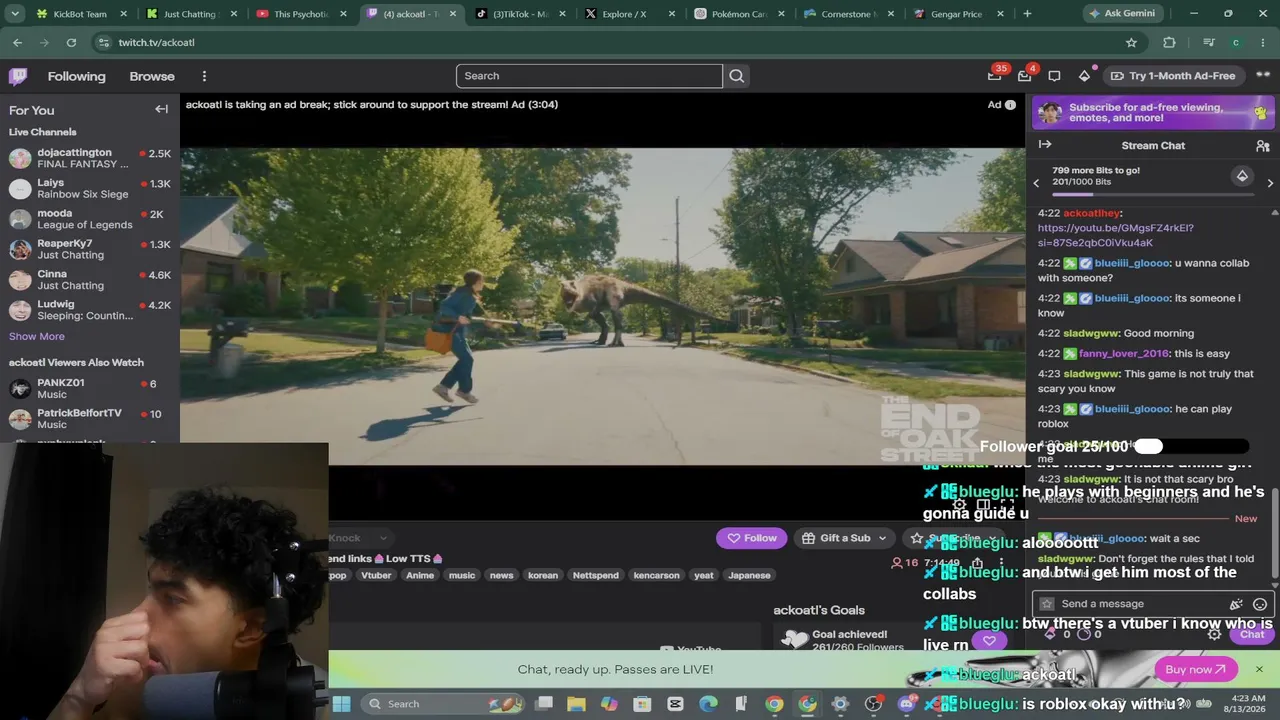1280x720 pixels.
Task: Go to the Twitch home logo
Action: click(18, 76)
